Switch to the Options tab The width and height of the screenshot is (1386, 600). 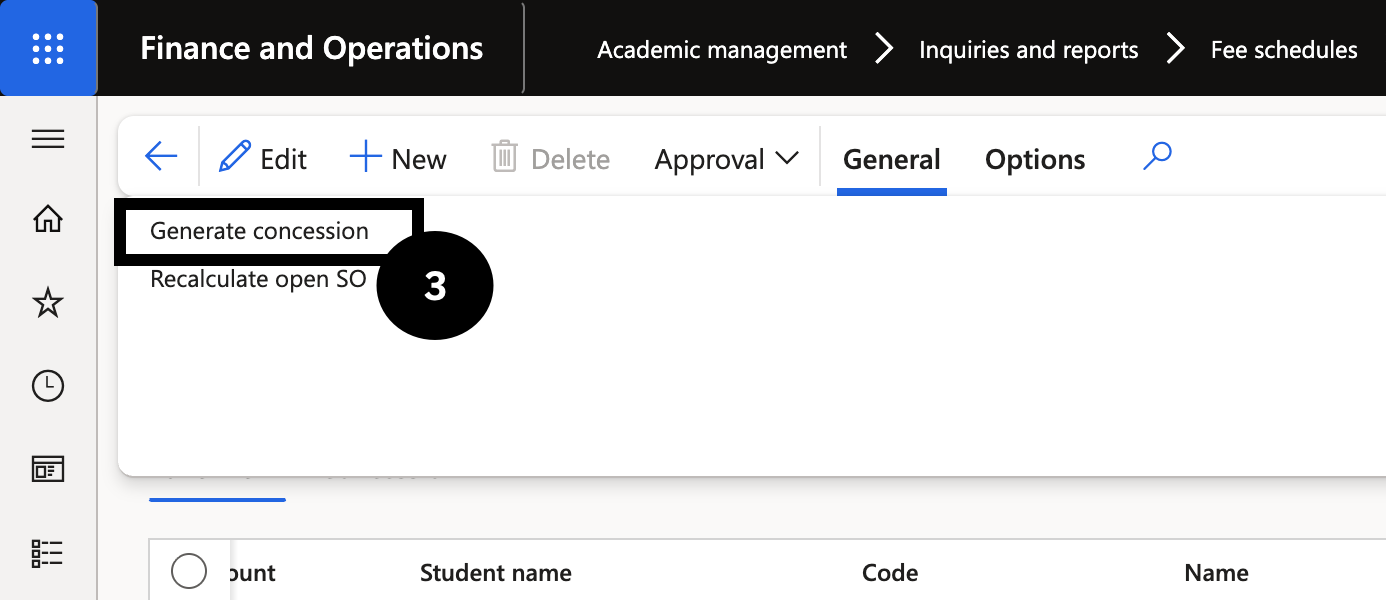coord(1035,160)
